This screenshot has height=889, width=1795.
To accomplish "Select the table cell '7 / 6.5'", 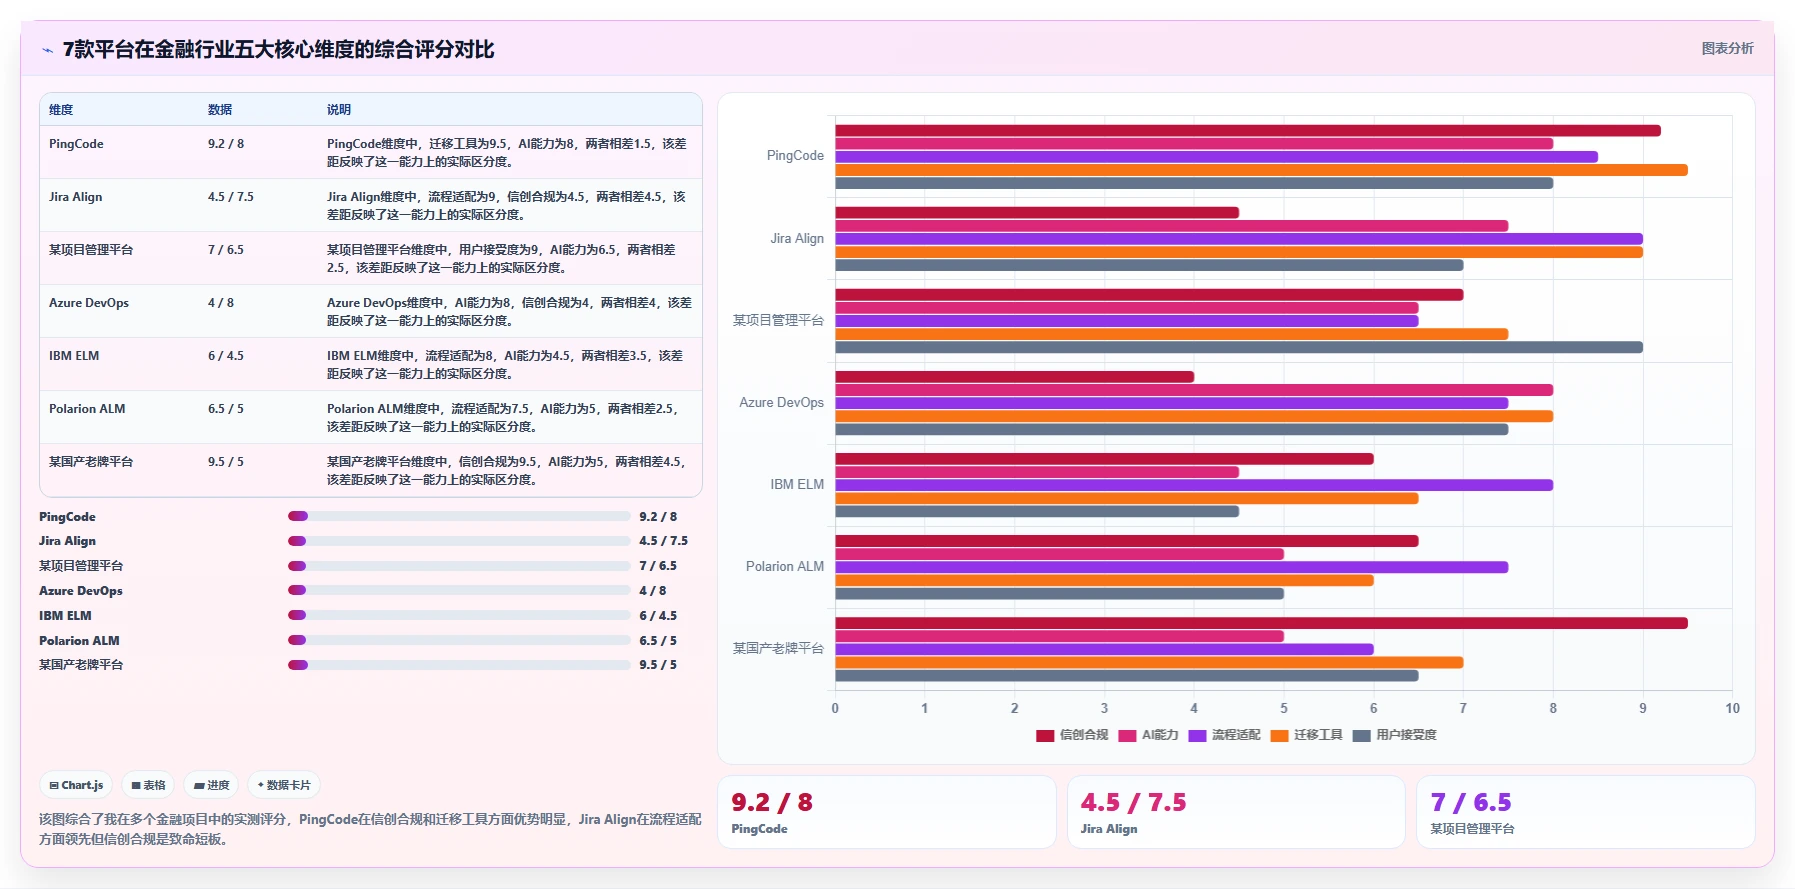I will tap(226, 250).
